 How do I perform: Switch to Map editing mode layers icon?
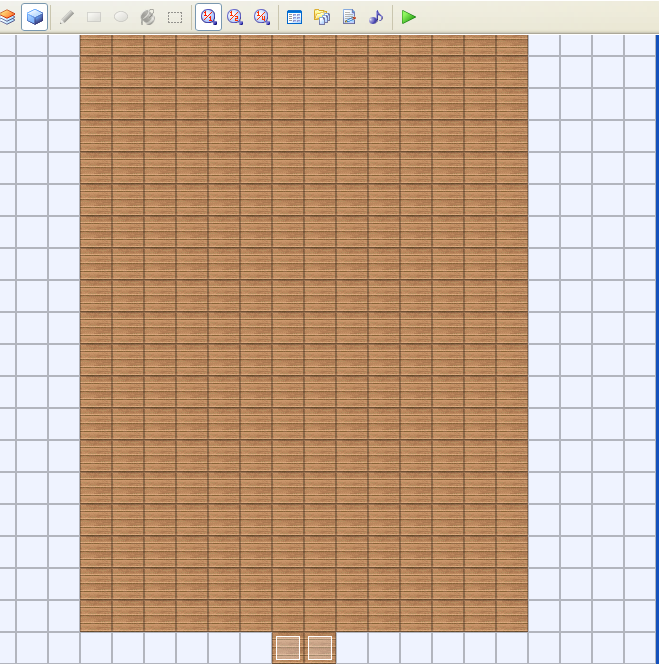8,17
